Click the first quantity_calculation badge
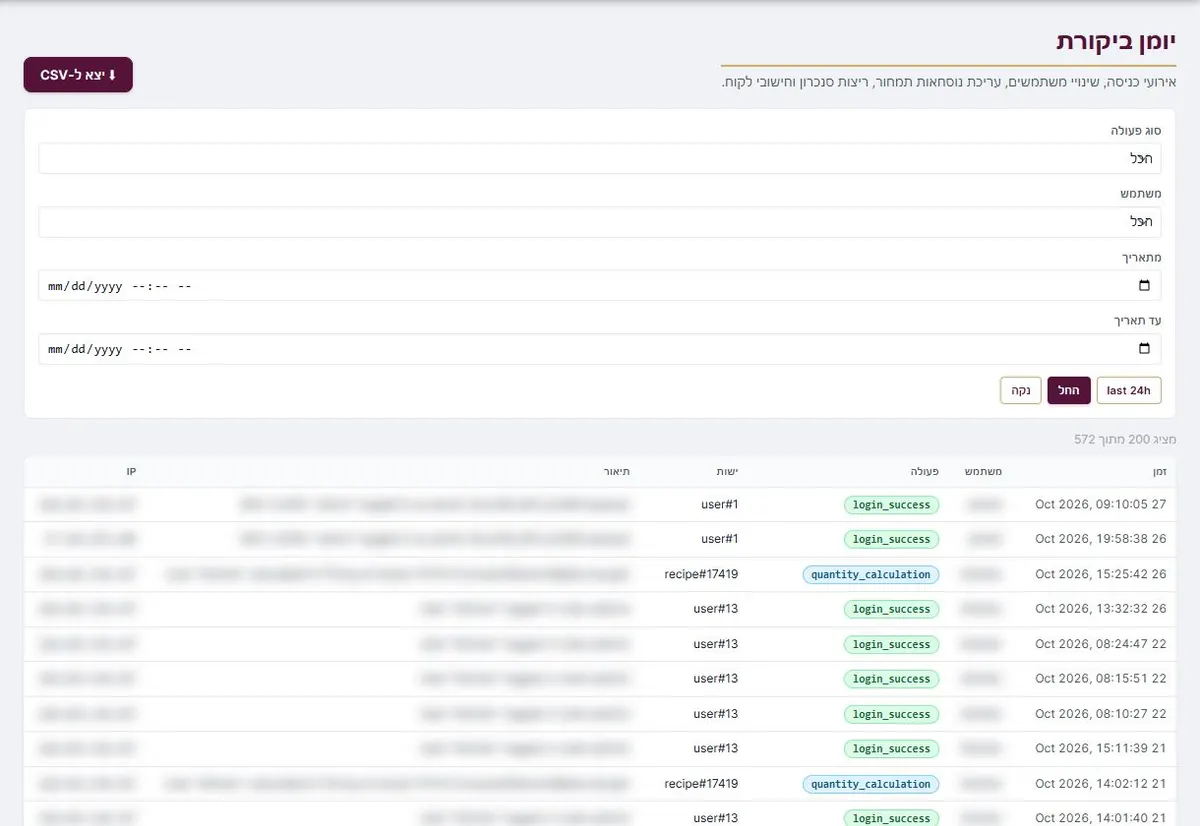 click(871, 574)
